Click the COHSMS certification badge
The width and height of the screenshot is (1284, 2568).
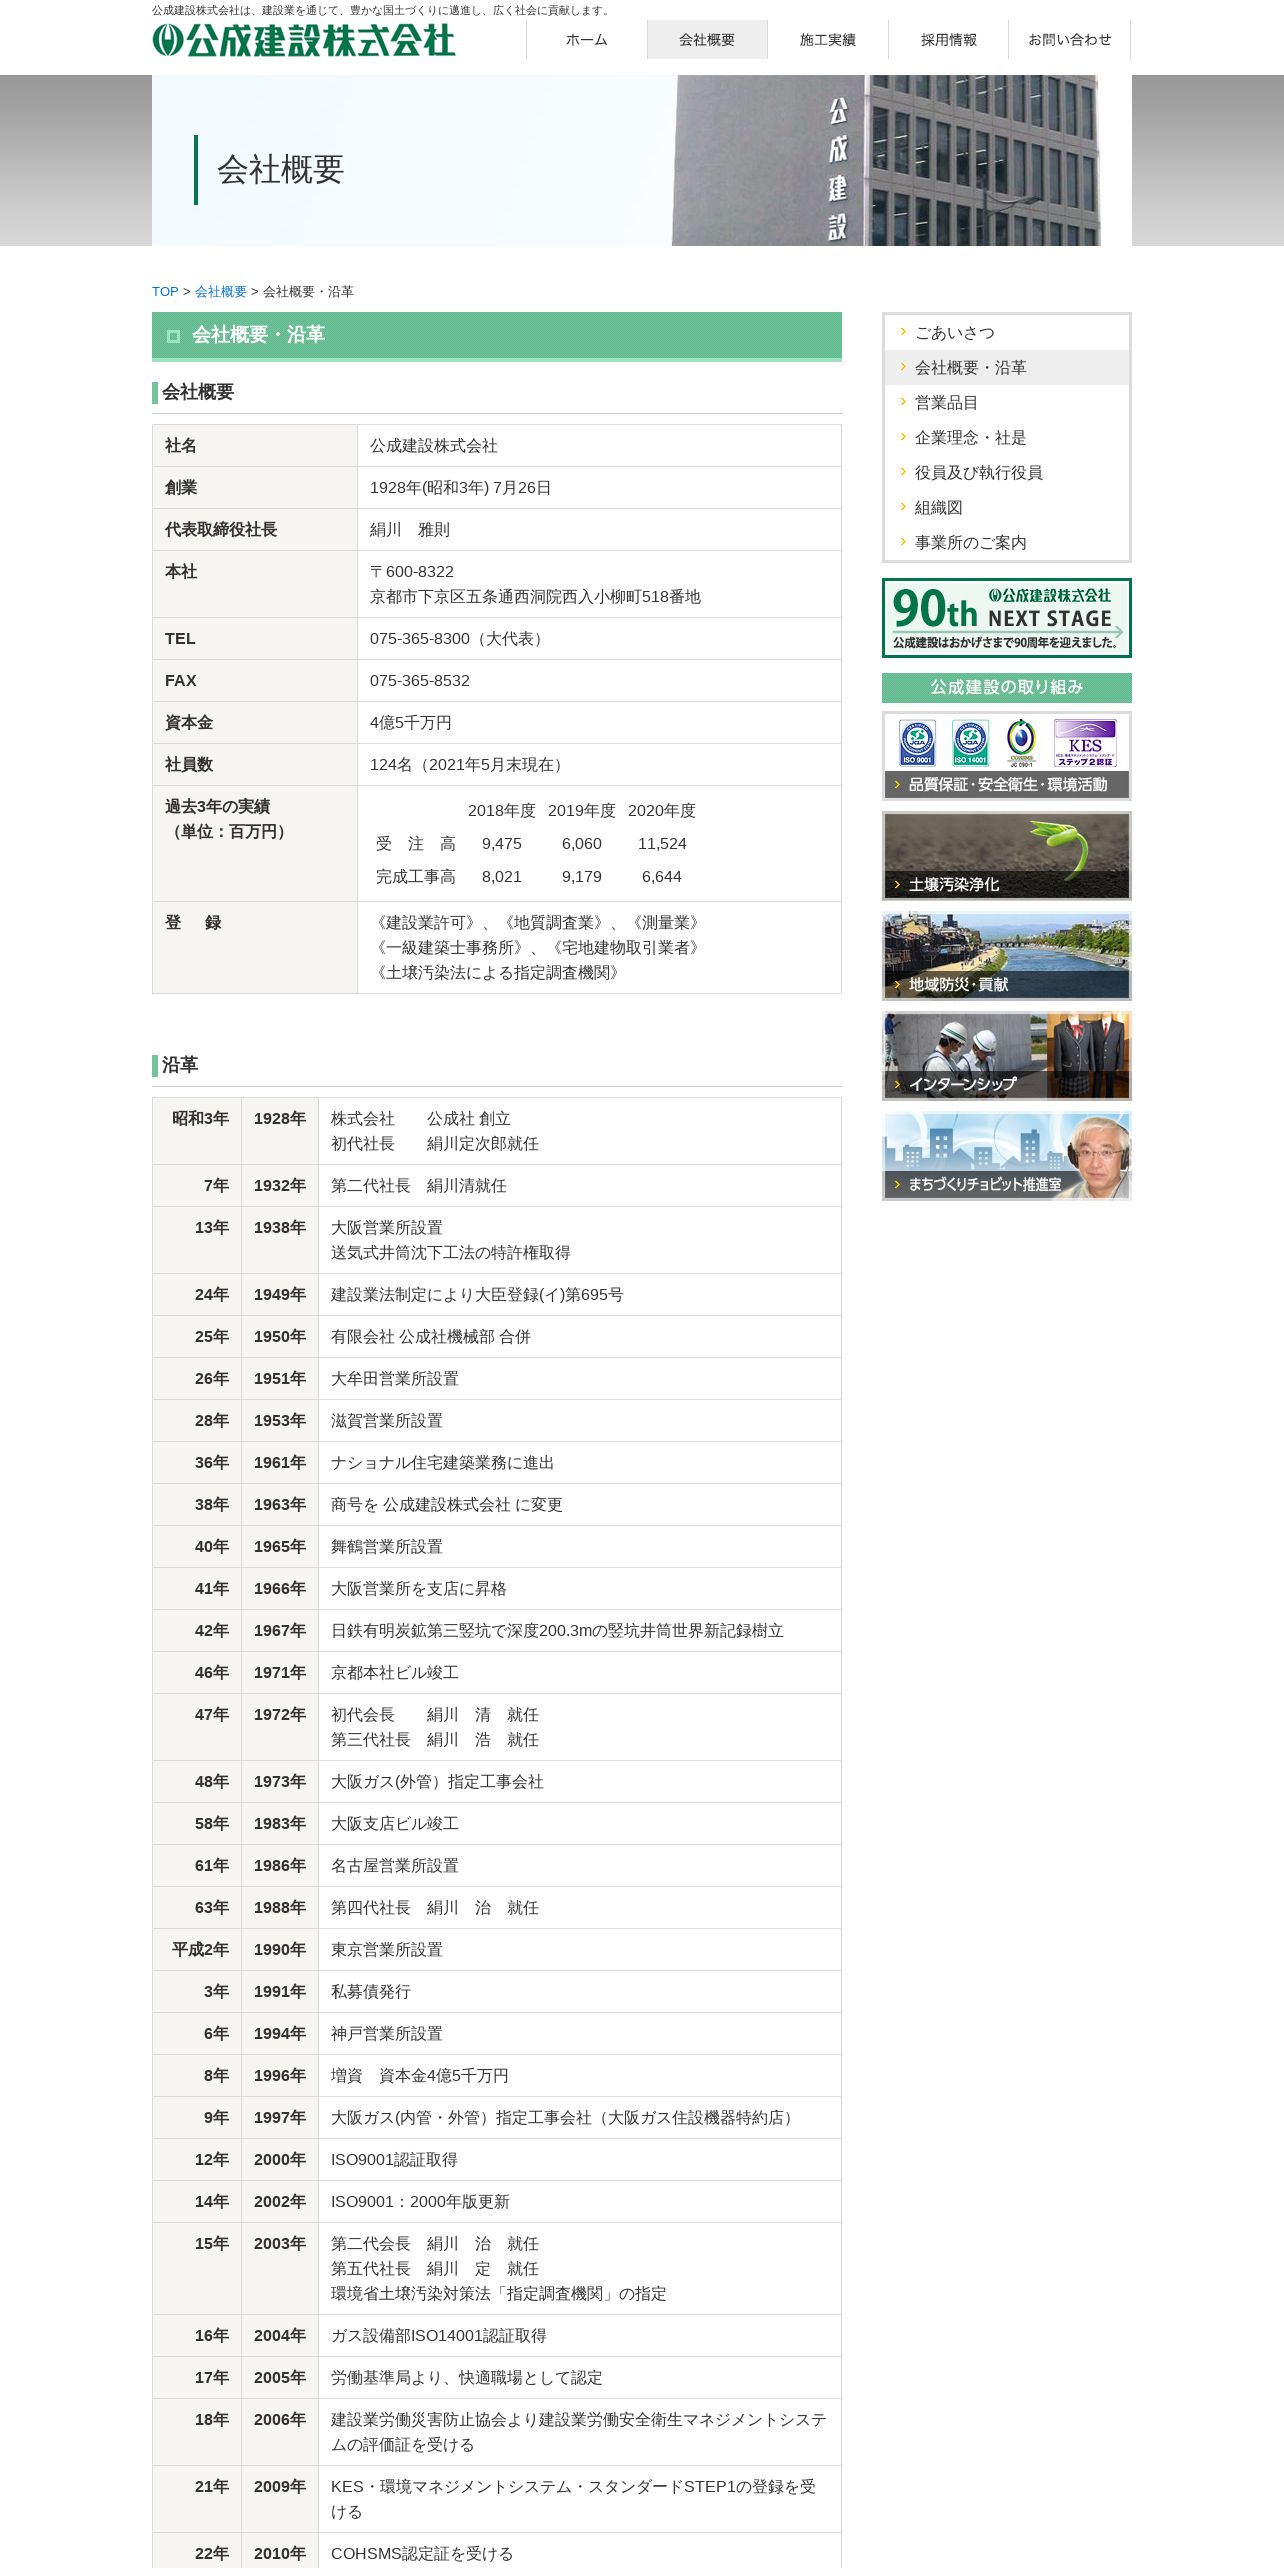(1021, 742)
